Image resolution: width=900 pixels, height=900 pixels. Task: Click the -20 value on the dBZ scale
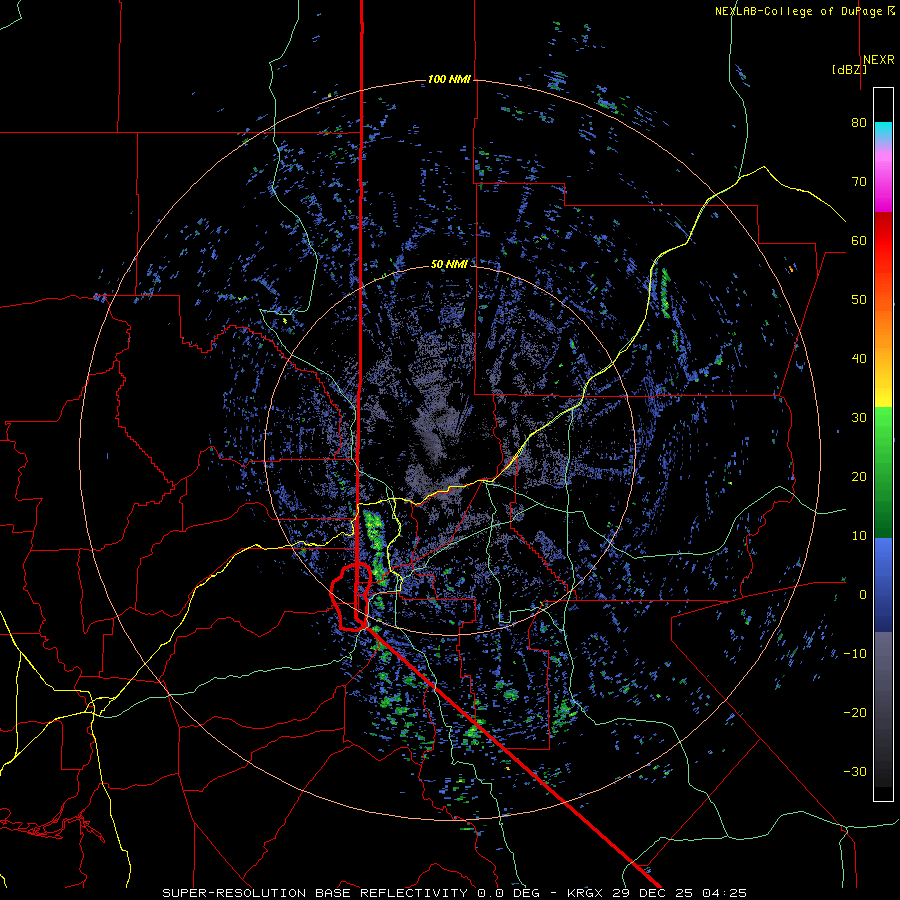[x=855, y=712]
